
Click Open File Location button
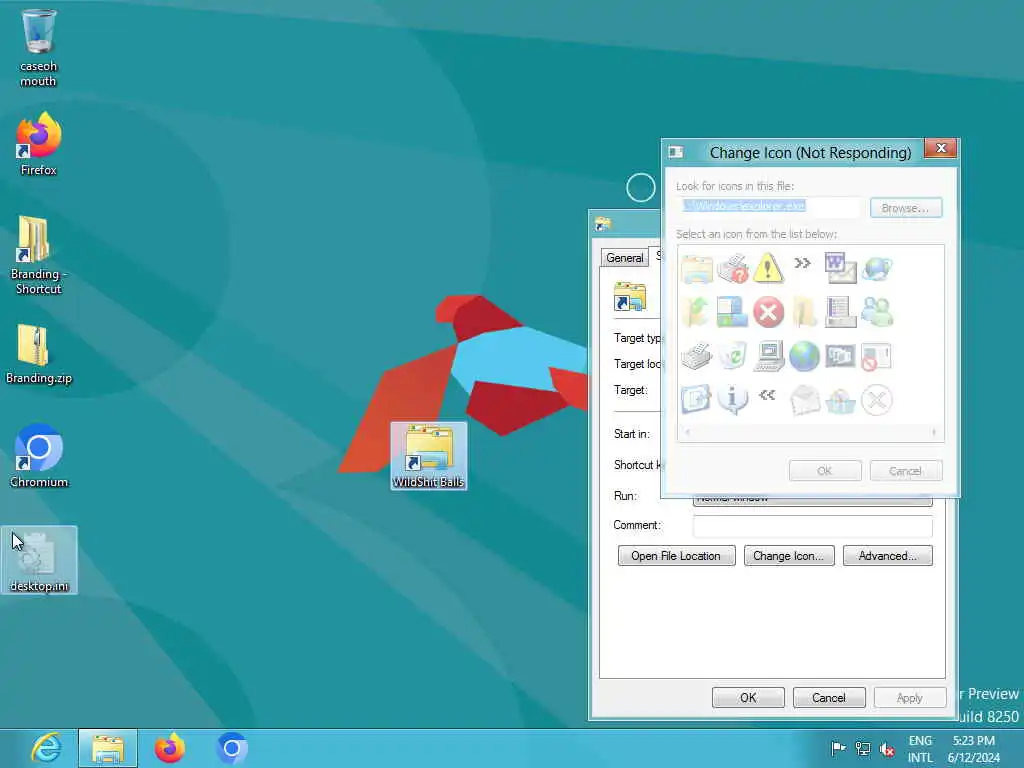pos(676,556)
